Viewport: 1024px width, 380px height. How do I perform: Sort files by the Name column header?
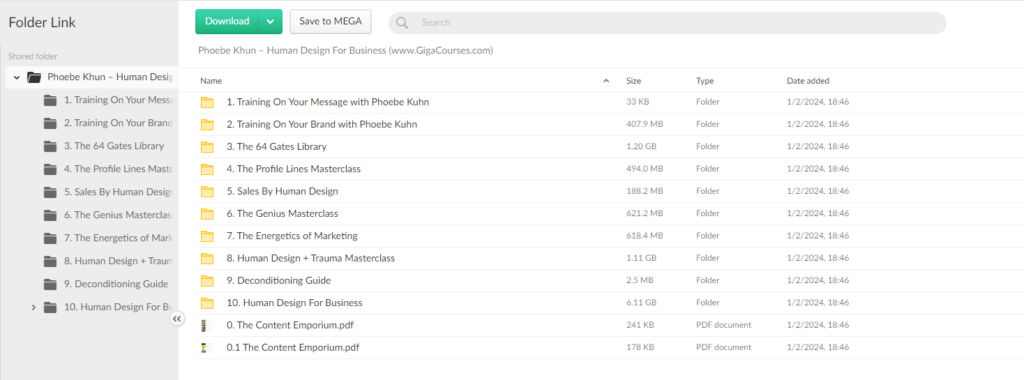pos(211,81)
